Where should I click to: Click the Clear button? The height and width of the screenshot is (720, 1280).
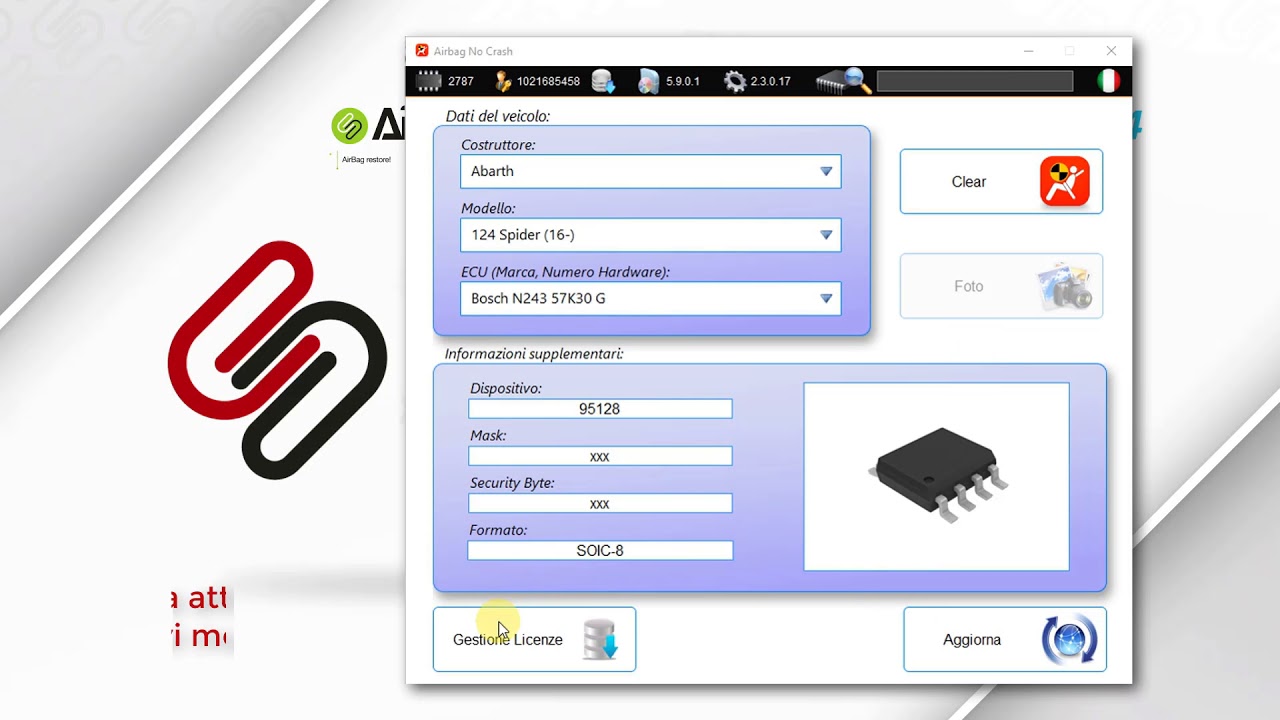(1001, 182)
